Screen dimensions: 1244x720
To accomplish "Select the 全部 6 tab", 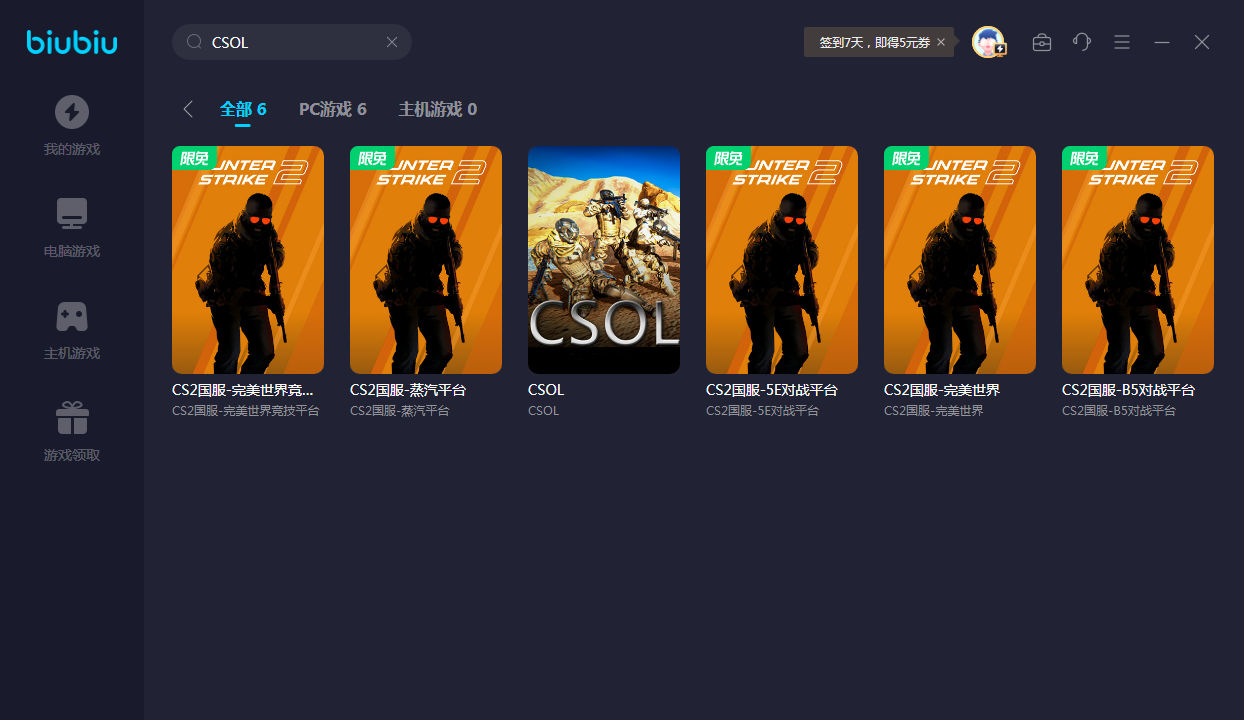I will 243,109.
